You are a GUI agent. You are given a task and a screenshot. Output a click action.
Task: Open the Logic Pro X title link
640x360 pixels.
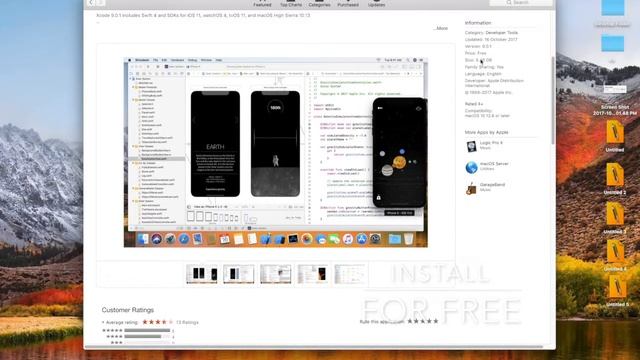point(491,143)
